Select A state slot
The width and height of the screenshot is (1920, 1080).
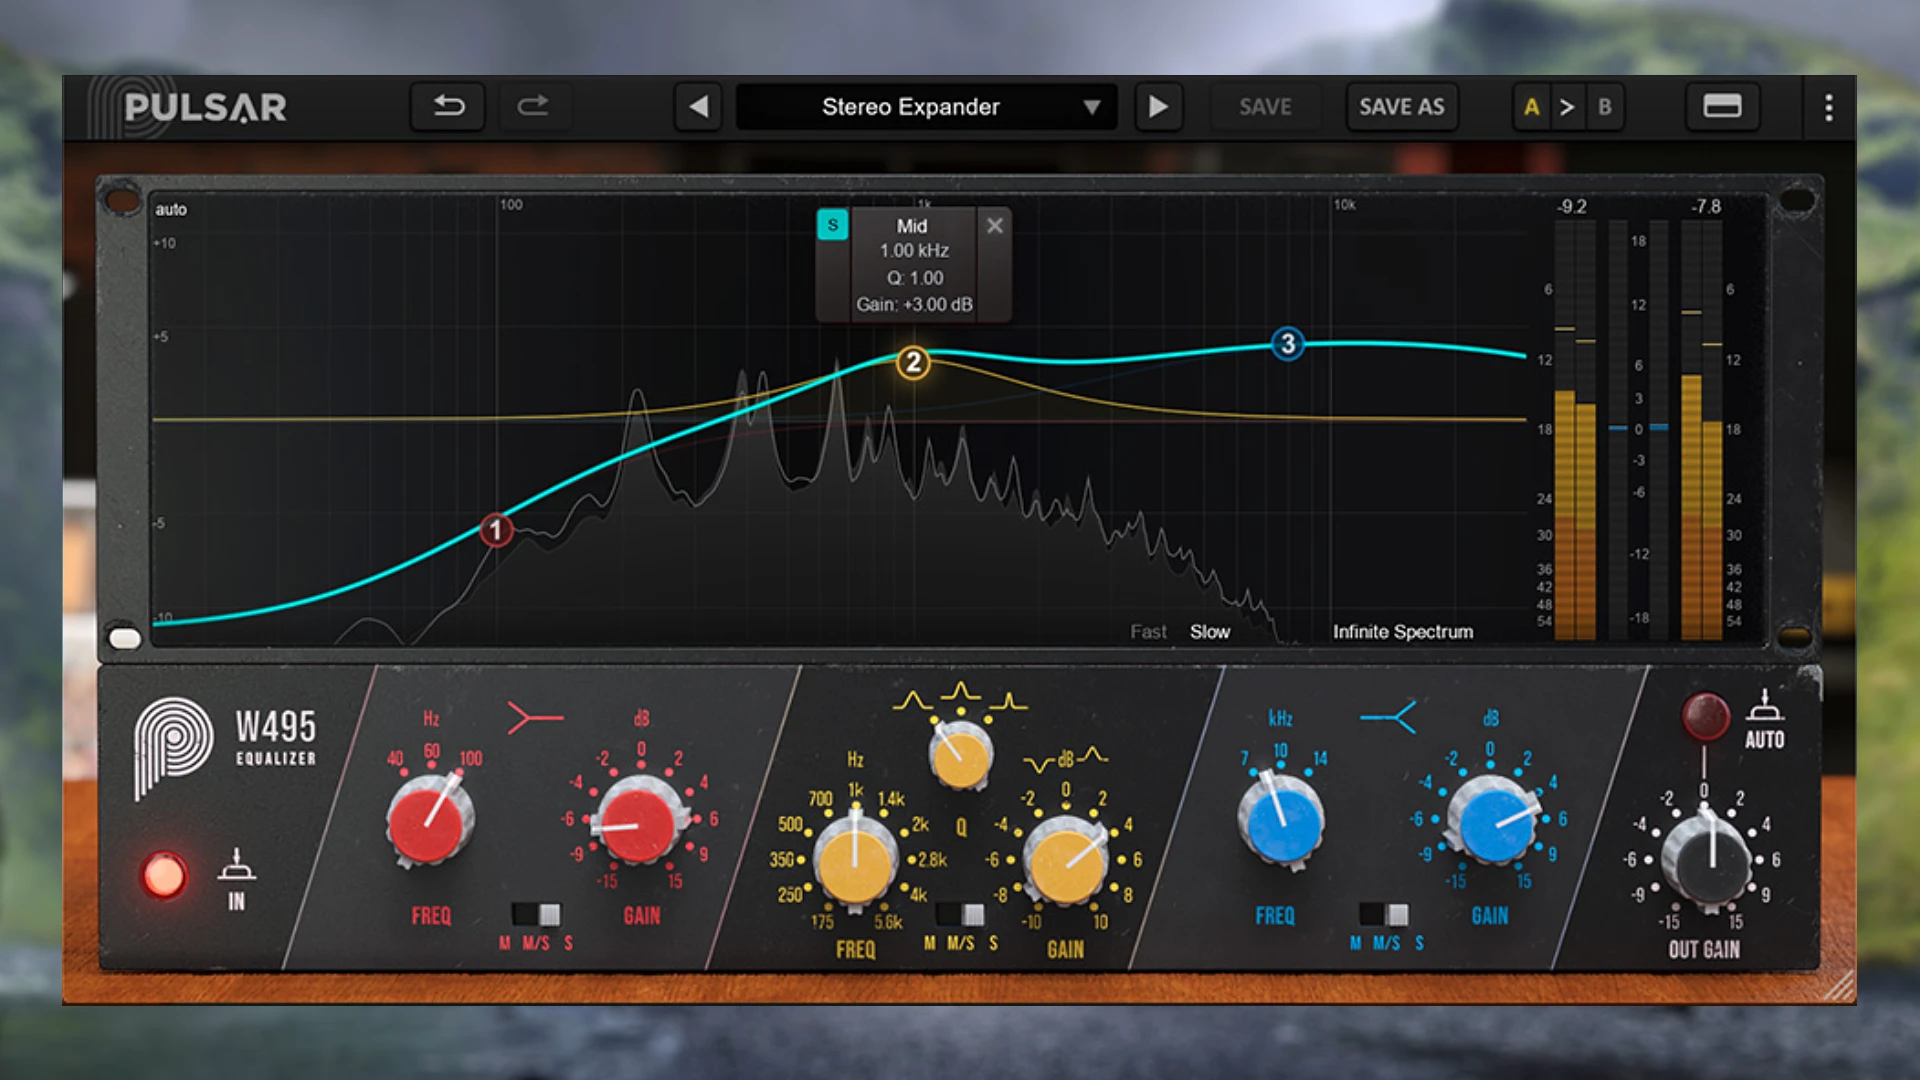1531,106
